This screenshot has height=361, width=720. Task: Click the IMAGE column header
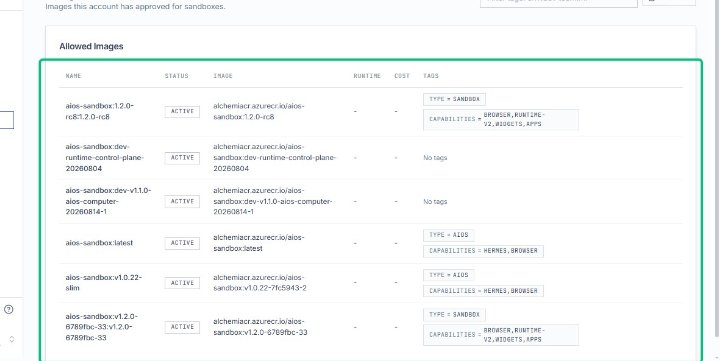(223, 76)
